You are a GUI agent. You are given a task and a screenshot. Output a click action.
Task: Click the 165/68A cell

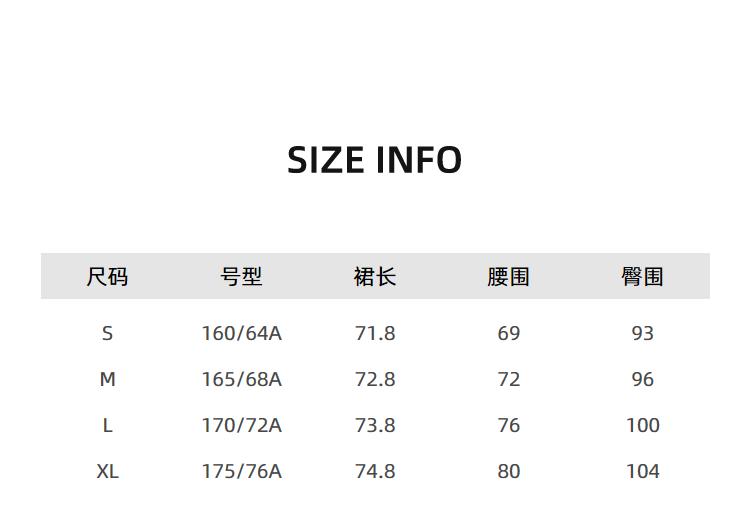(x=242, y=379)
